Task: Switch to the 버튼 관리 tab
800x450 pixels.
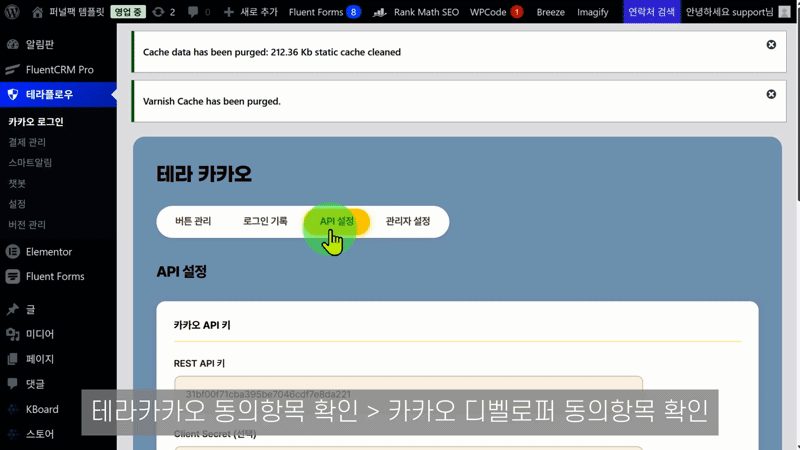Action: [193, 221]
